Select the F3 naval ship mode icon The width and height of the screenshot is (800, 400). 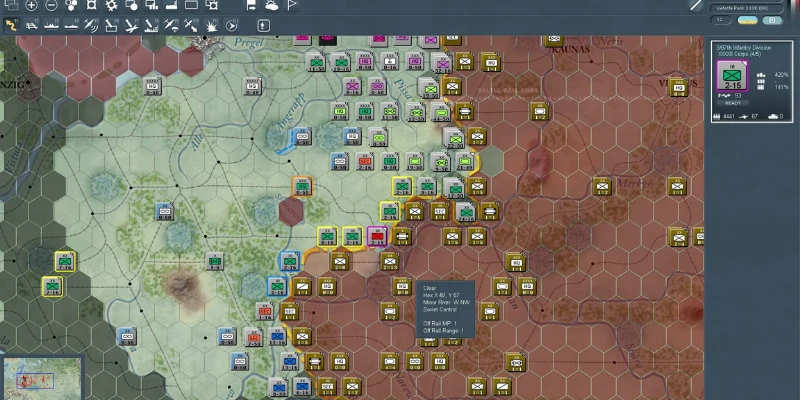click(51, 25)
